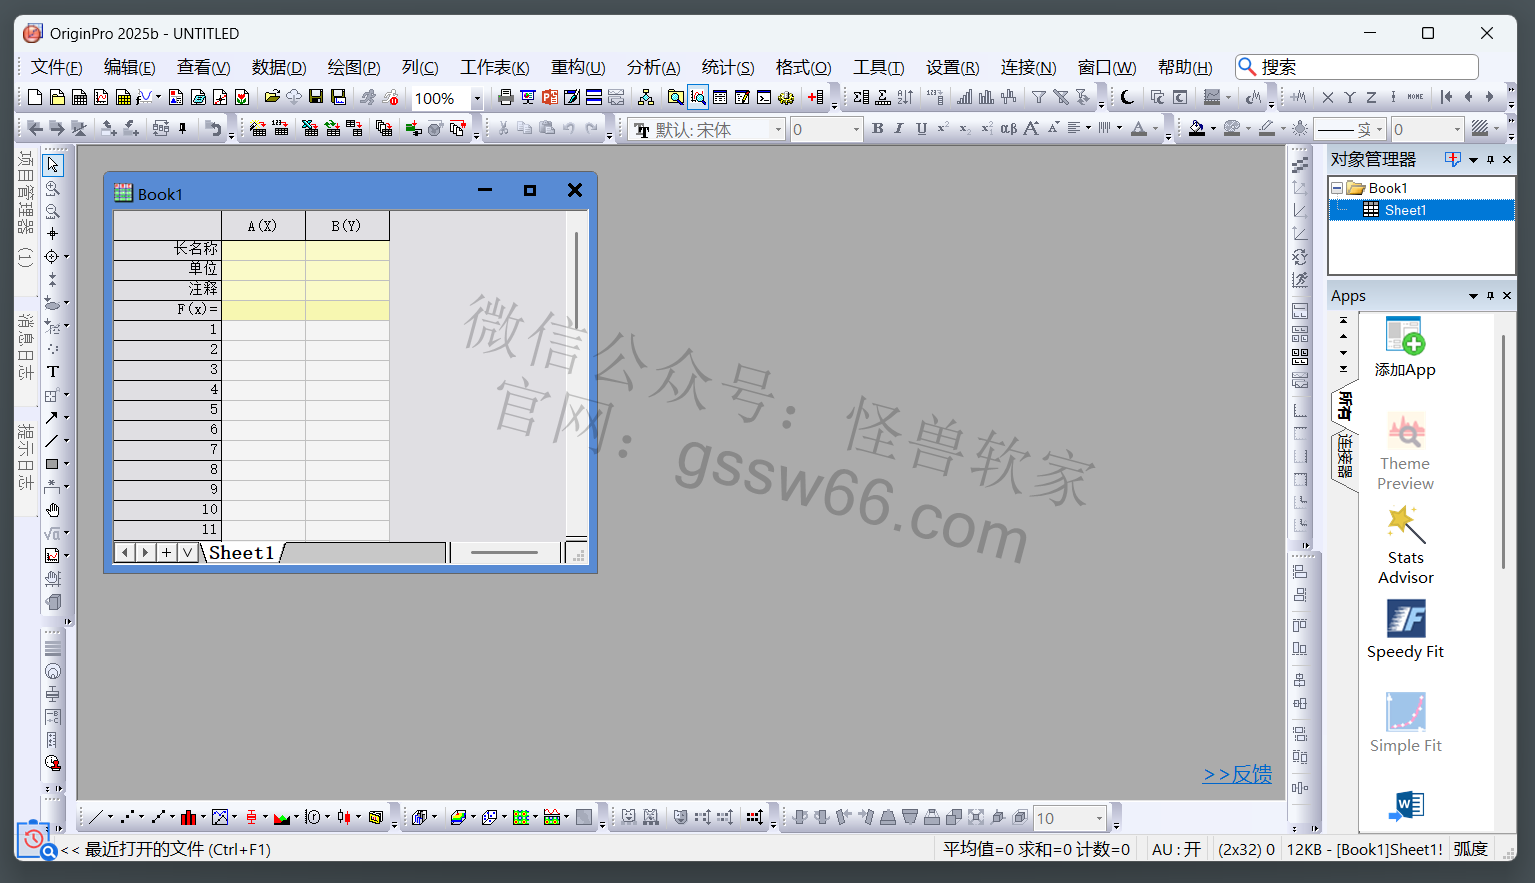This screenshot has width=1535, height=883.
Task: Click the >>反馈 feedback link
Action: (1237, 774)
